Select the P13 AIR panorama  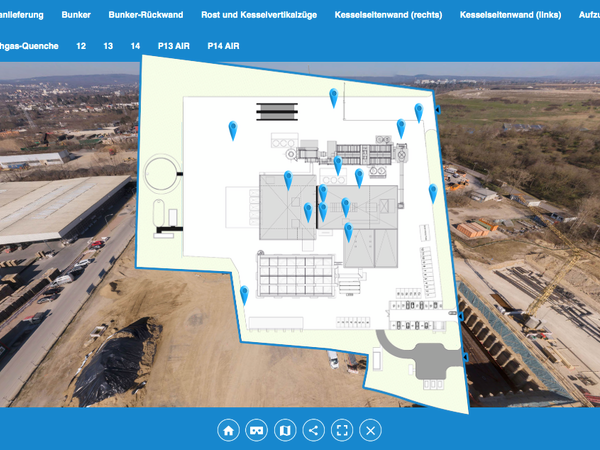174,46
